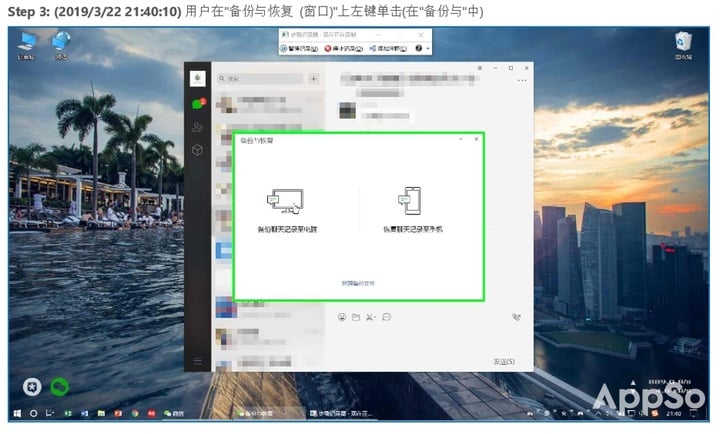Open the Contacts tab in WeChat sidebar
This screenshot has height=434, width=720.
198,127
